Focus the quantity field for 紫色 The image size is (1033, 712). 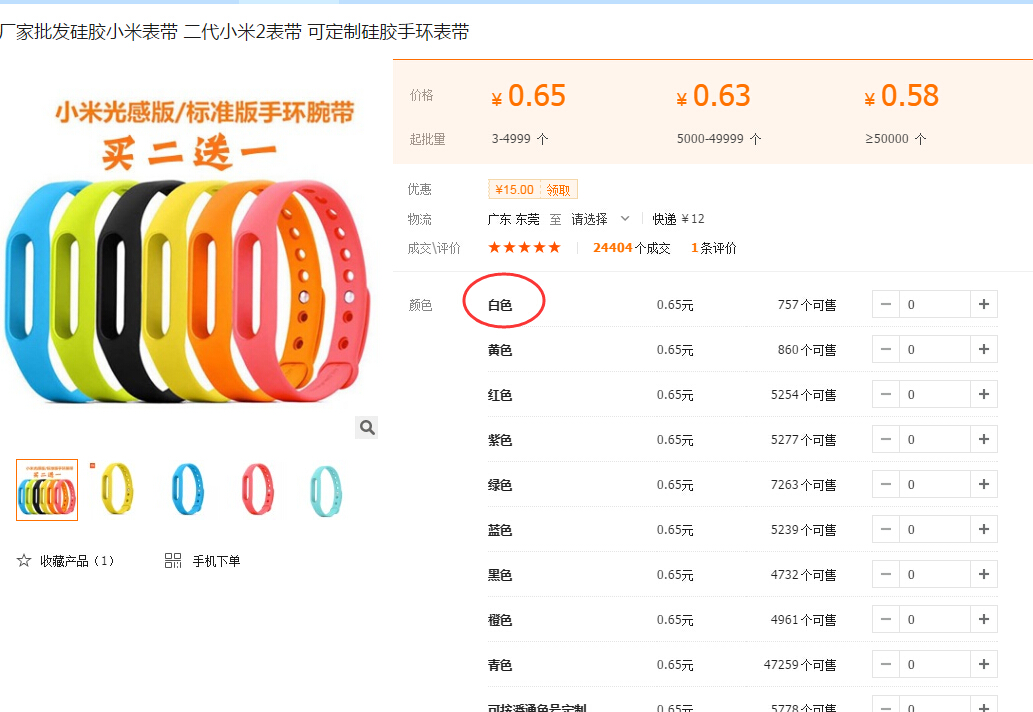[x=935, y=439]
